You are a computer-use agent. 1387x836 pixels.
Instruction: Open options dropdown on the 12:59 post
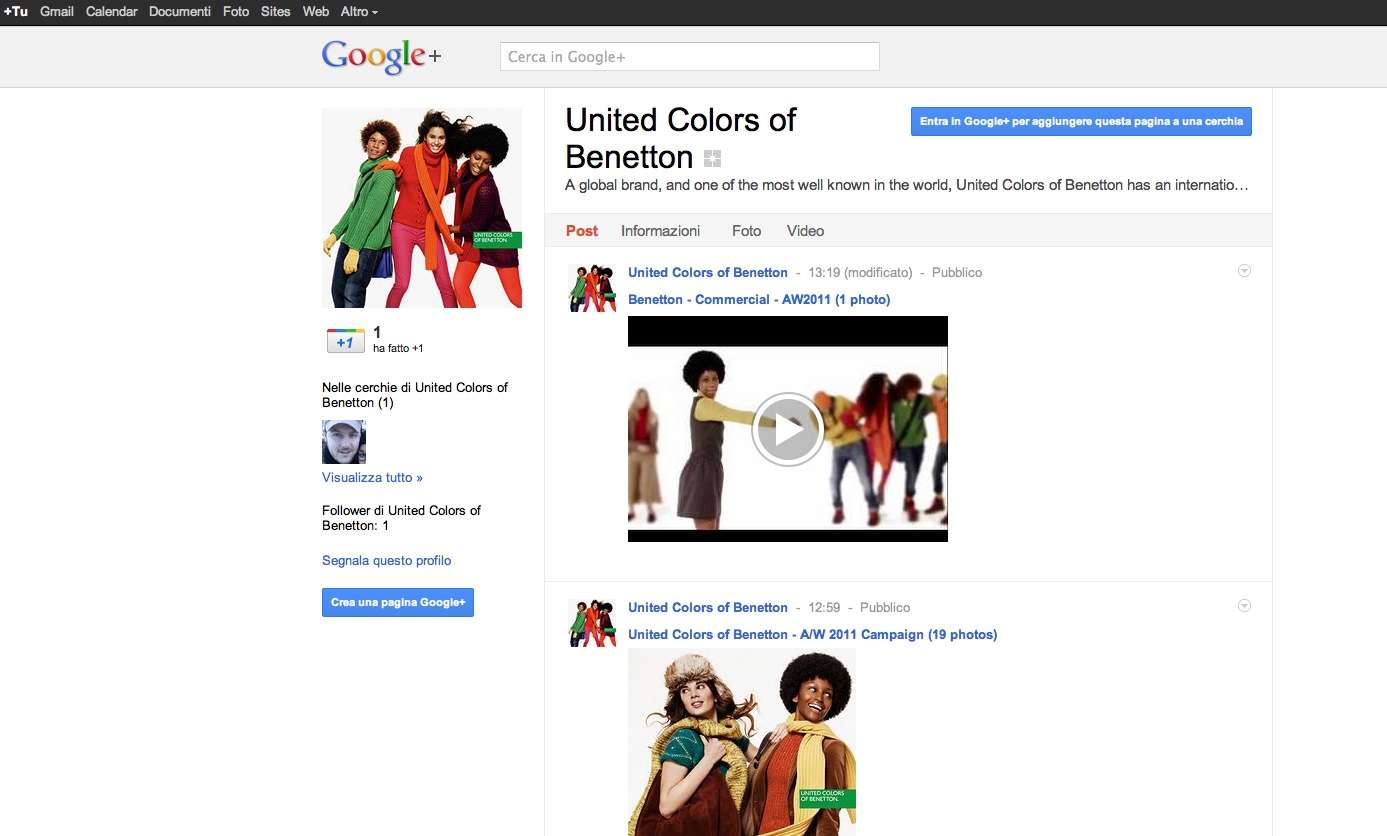point(1244,606)
